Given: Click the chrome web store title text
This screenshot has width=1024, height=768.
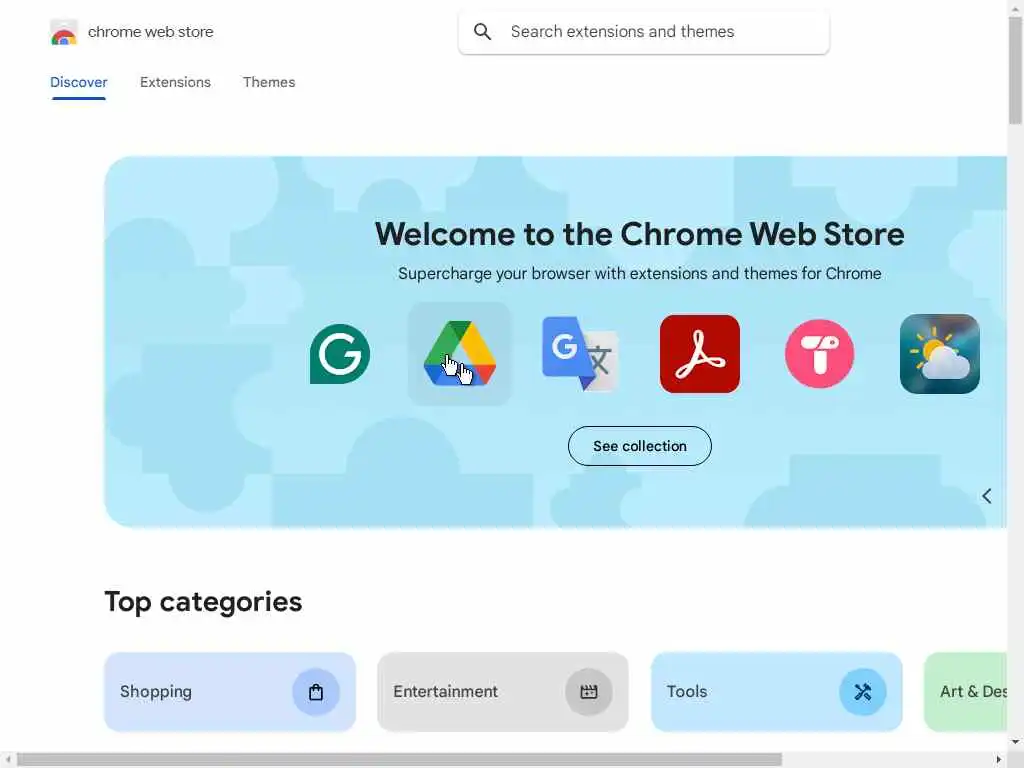Looking at the screenshot, I should 150,32.
